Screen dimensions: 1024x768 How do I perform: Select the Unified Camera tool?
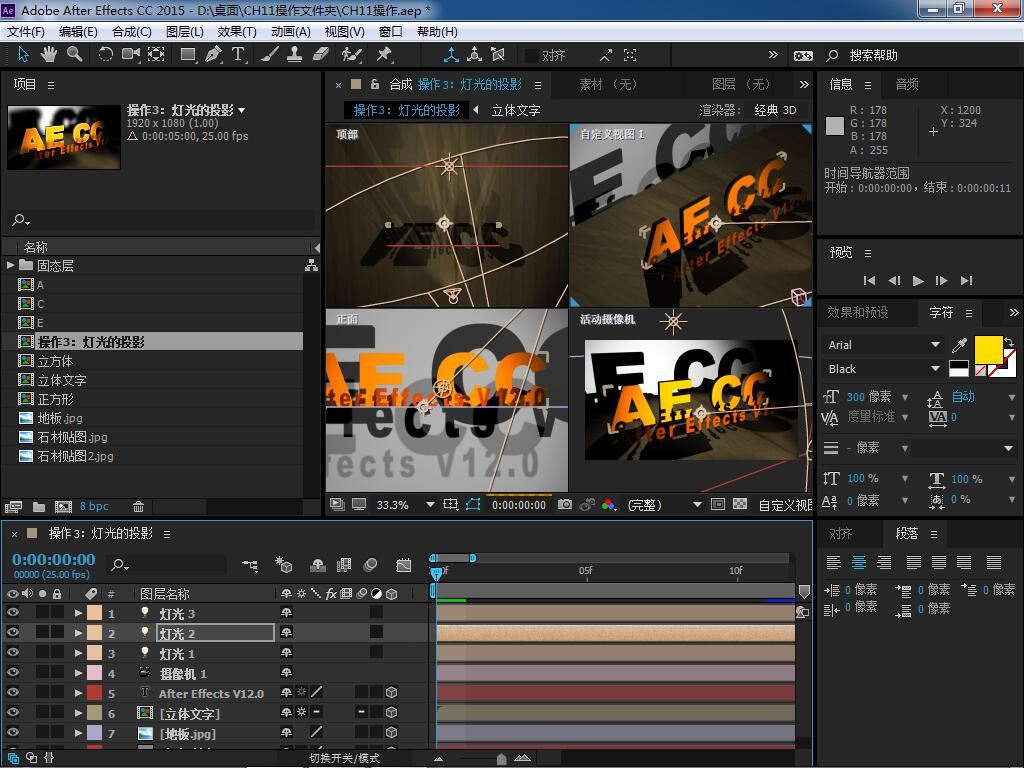pos(131,55)
